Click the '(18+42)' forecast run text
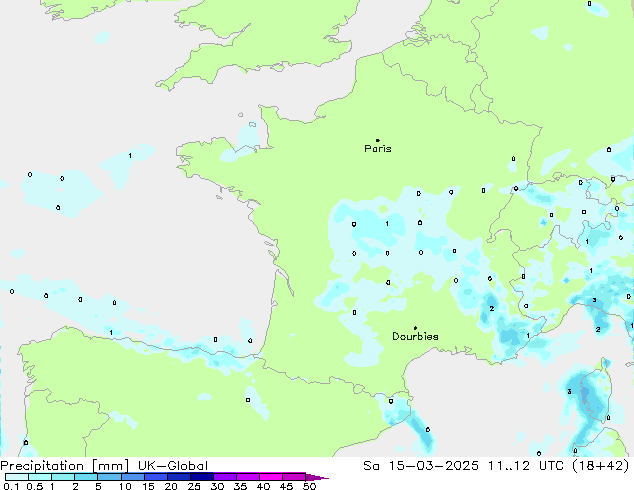Screen dimensions: 634x490 (x=602, y=466)
